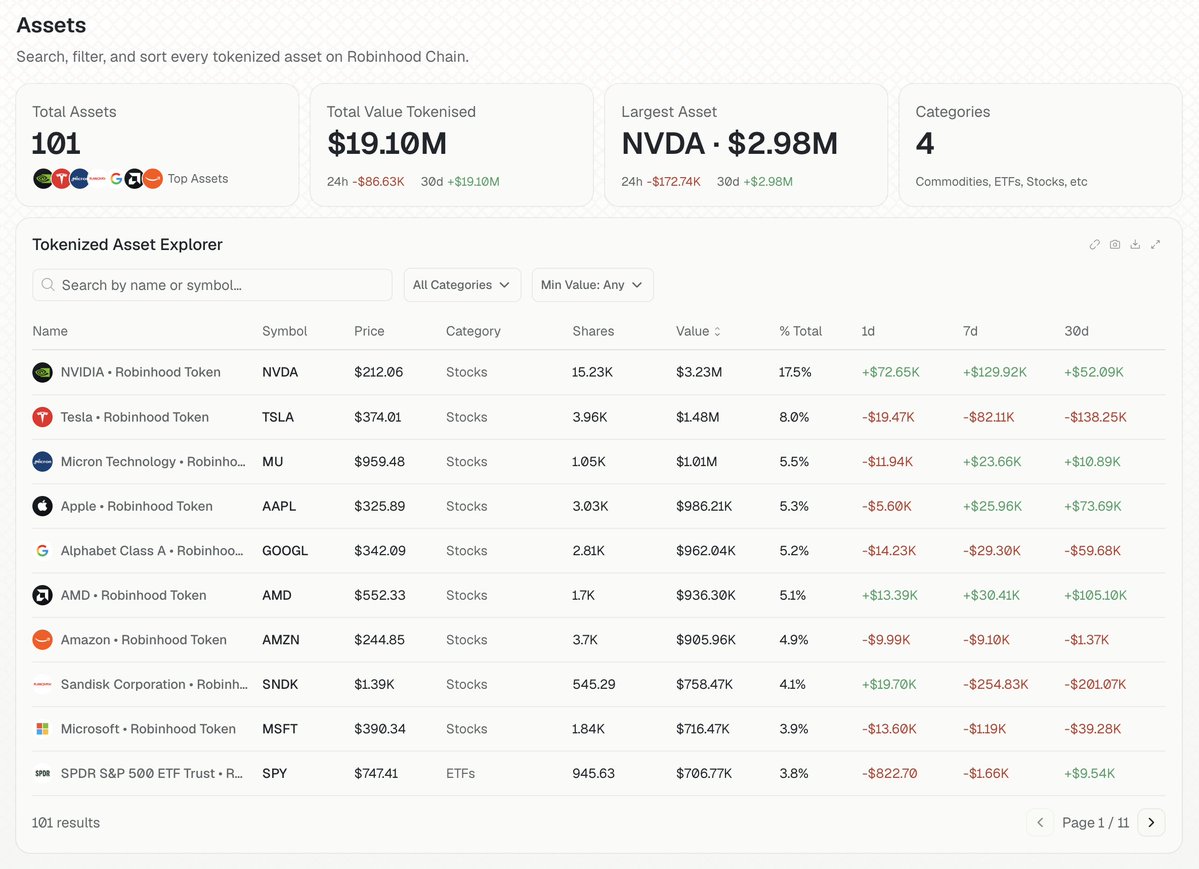The height and width of the screenshot is (869, 1199).
Task: Take screenshot with the camera icon
Action: tap(1115, 245)
